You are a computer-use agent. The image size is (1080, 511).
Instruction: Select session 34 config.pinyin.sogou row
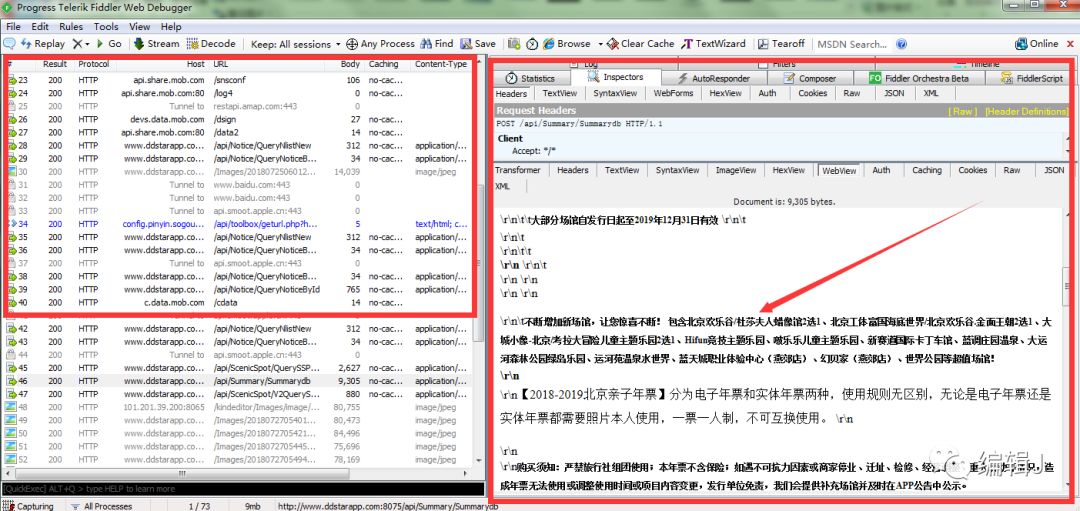coord(238,224)
